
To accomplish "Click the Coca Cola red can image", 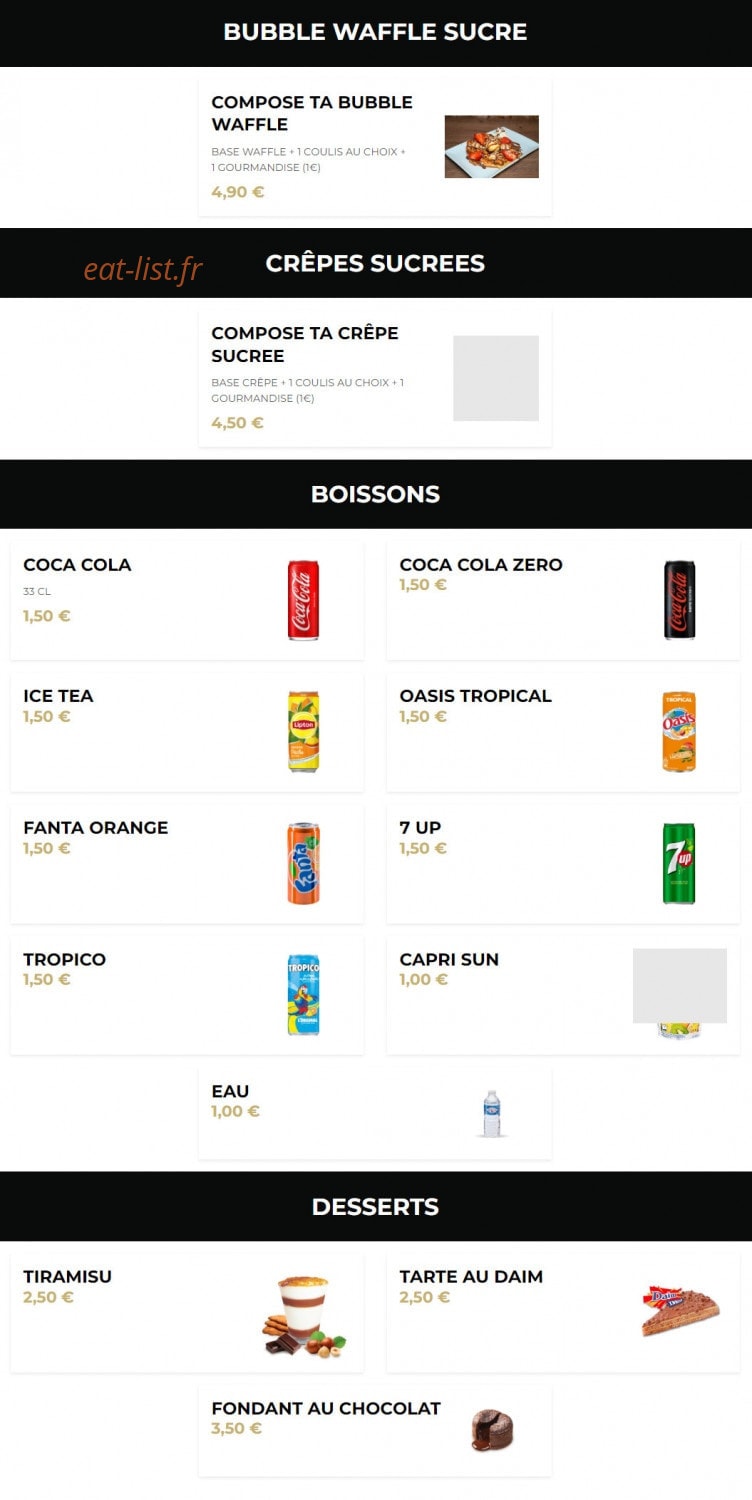I will [x=304, y=600].
